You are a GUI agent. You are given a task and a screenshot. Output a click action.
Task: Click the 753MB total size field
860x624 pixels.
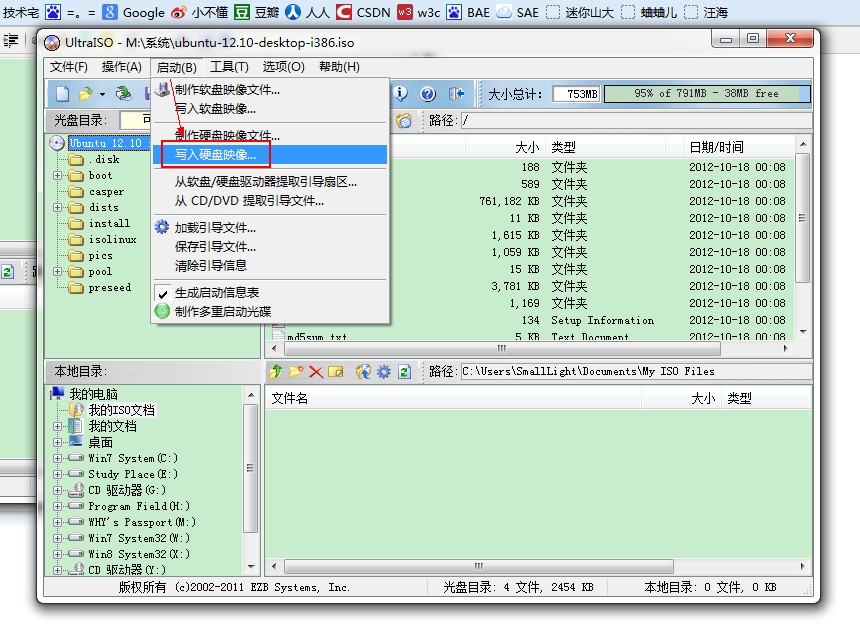[x=576, y=94]
